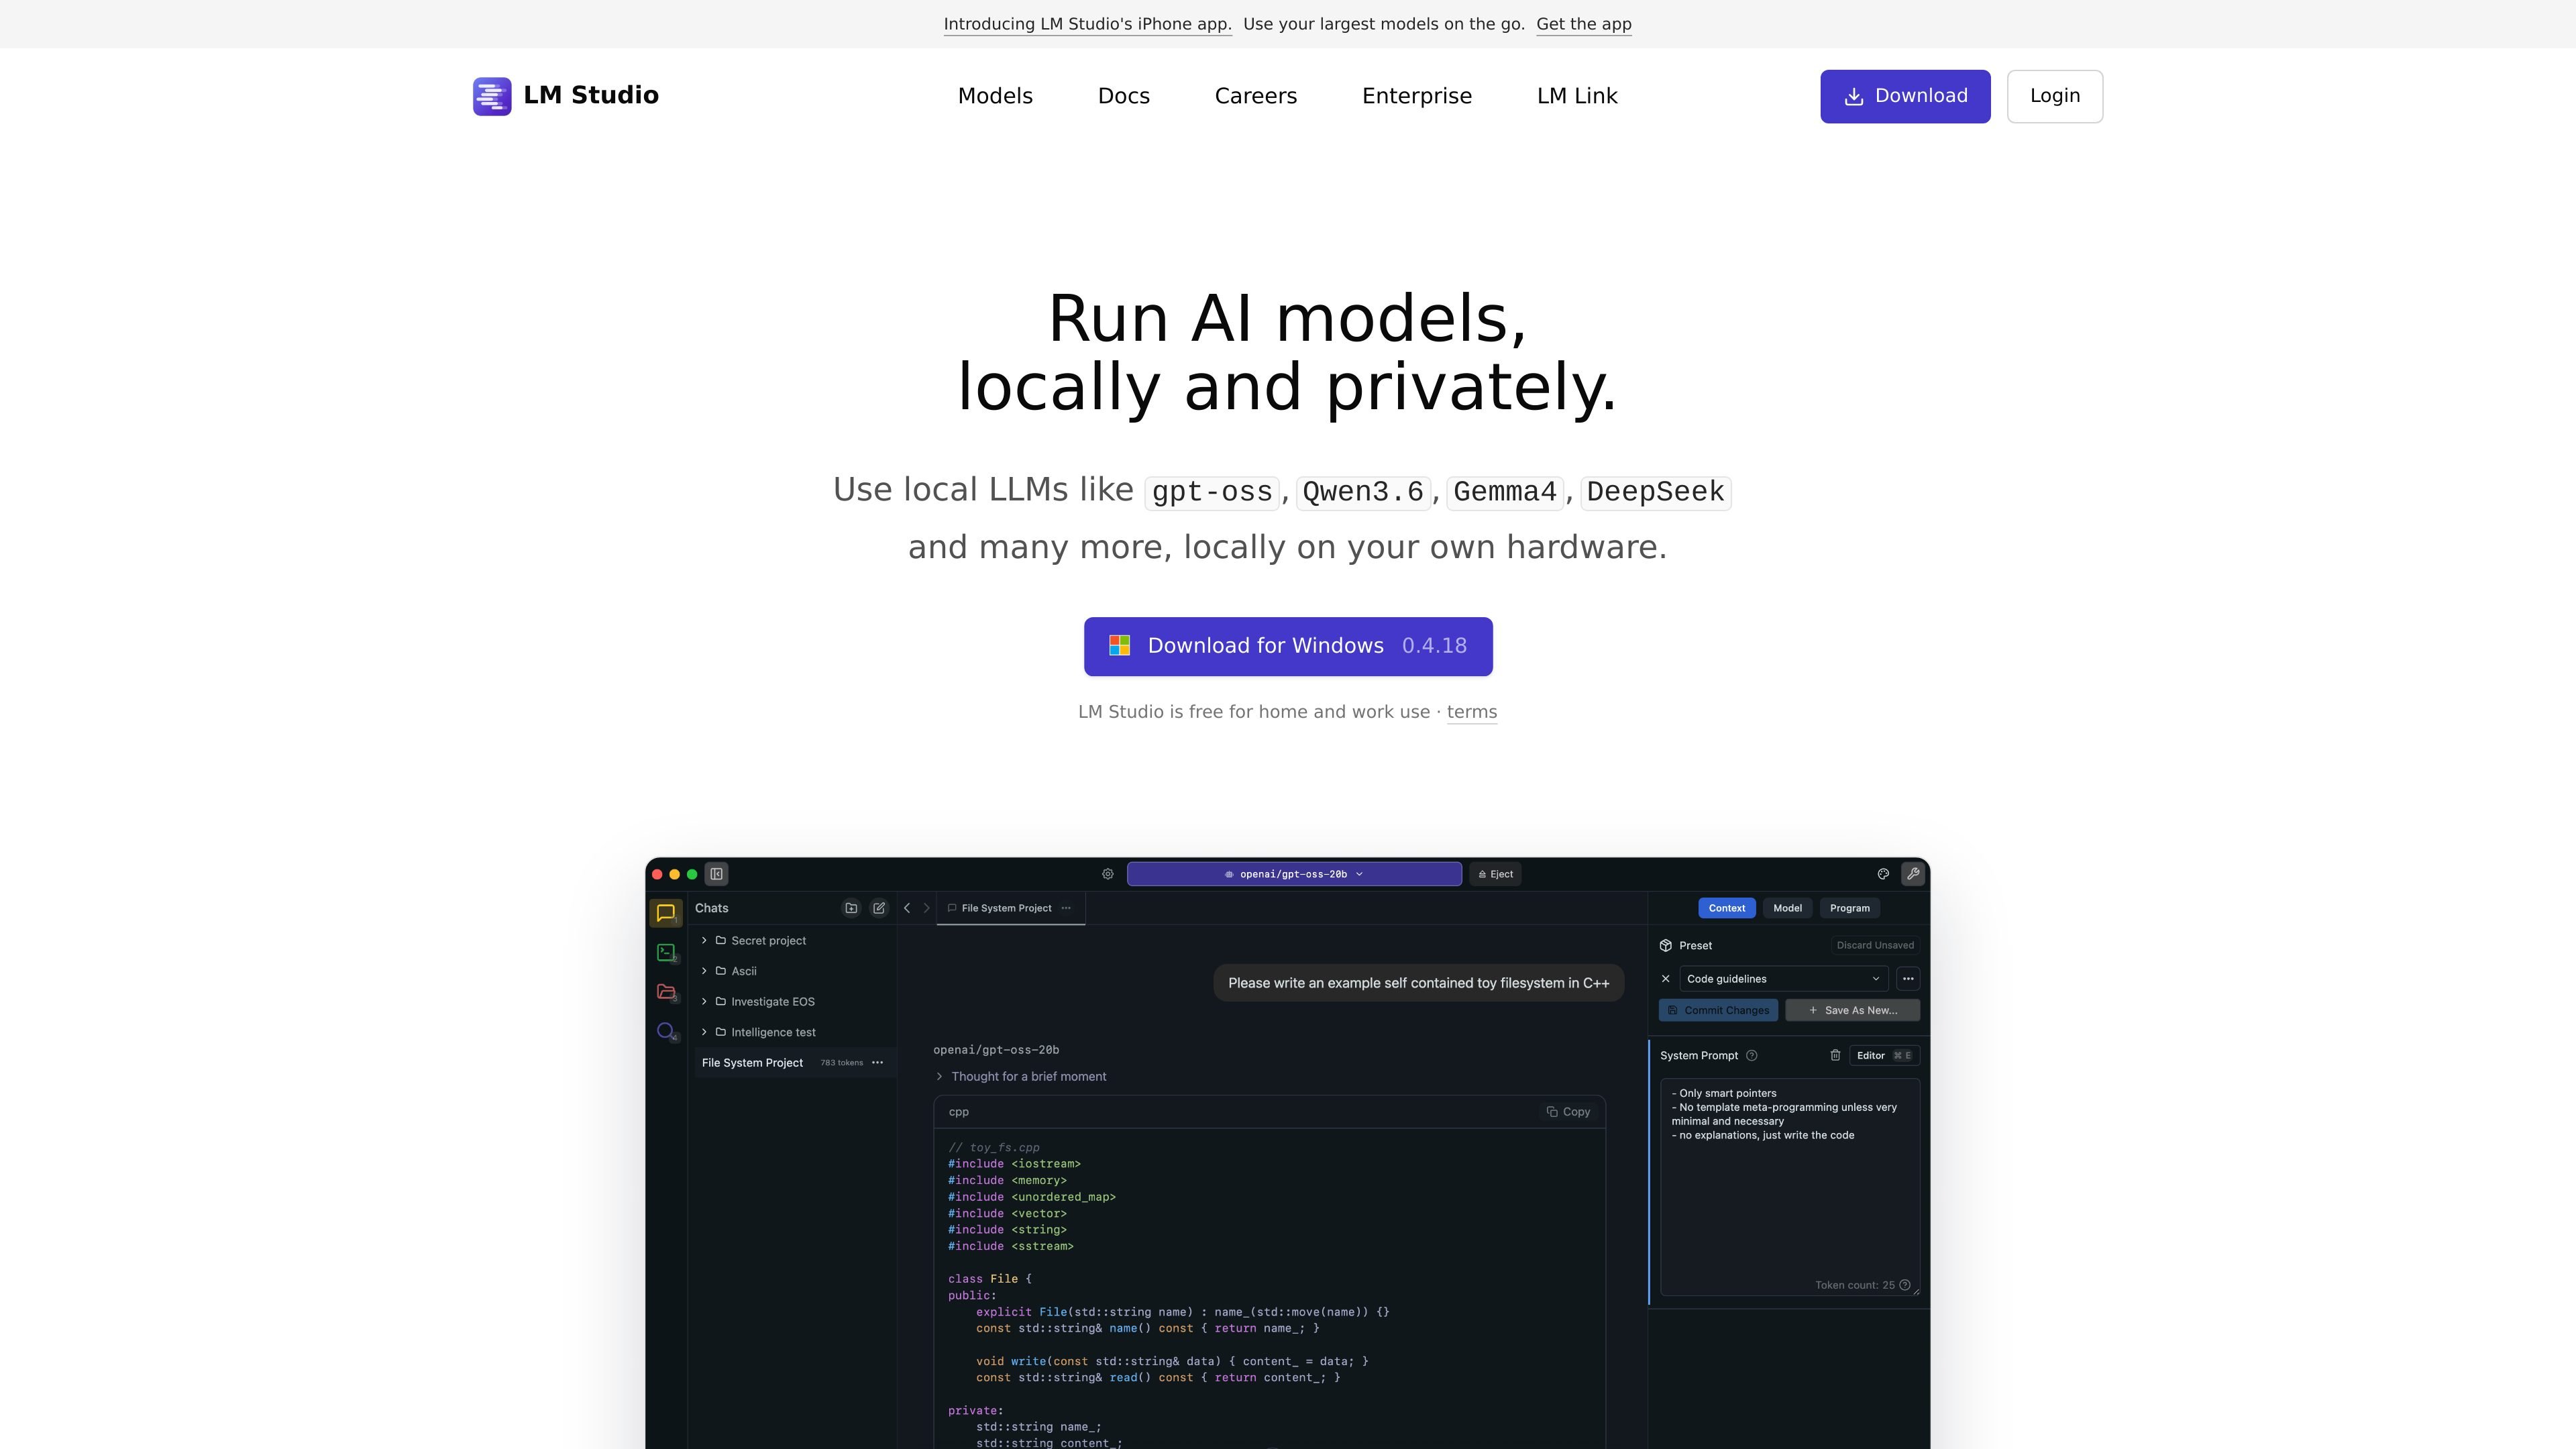2576x1449 pixels.
Task: Switch to the Model tab
Action: (1787, 908)
